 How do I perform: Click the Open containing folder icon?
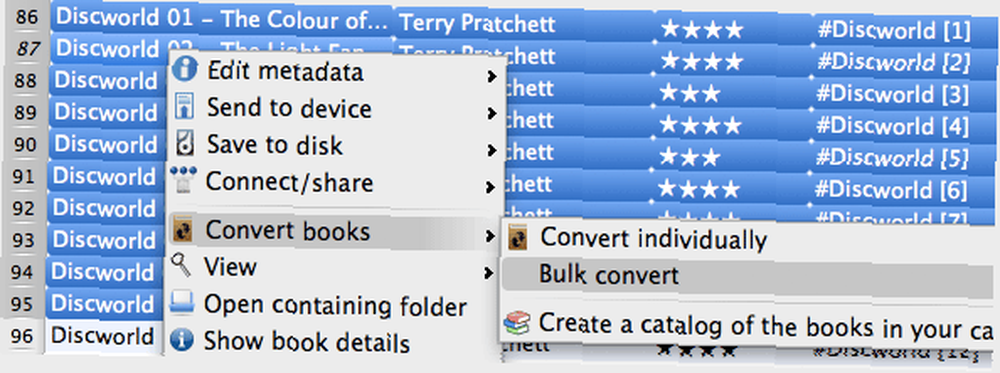[182, 304]
